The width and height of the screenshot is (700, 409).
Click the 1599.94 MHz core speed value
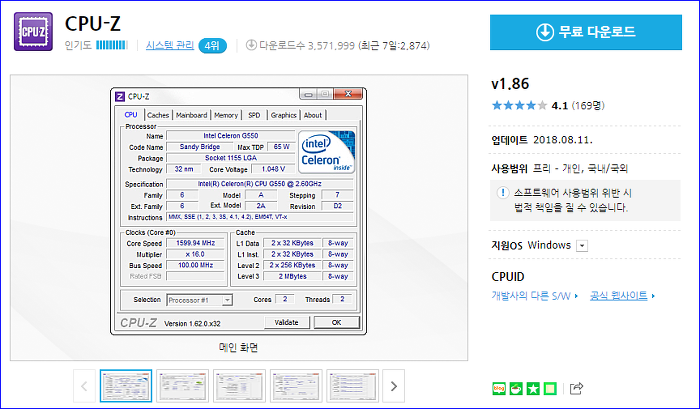coord(196,243)
